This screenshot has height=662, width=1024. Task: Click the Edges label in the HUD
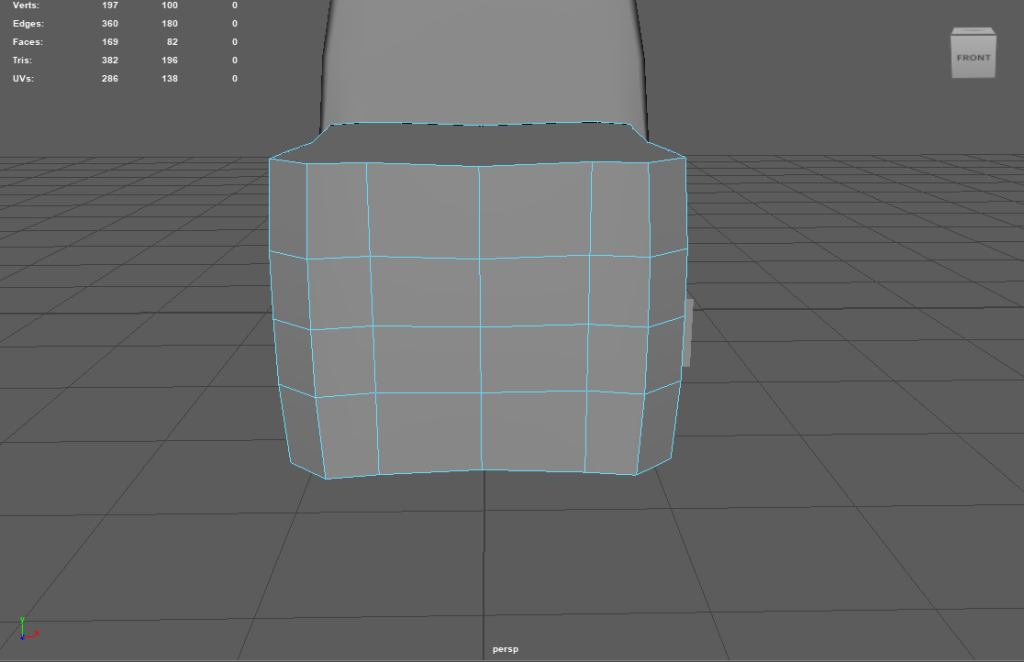(28, 23)
